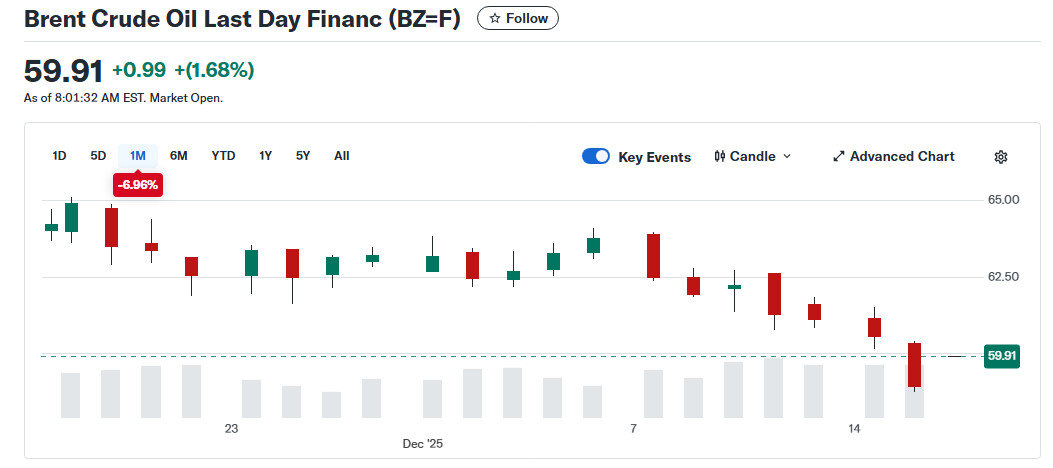Select the 1D time range
Screen dimensions: 1053x468
(x=59, y=156)
